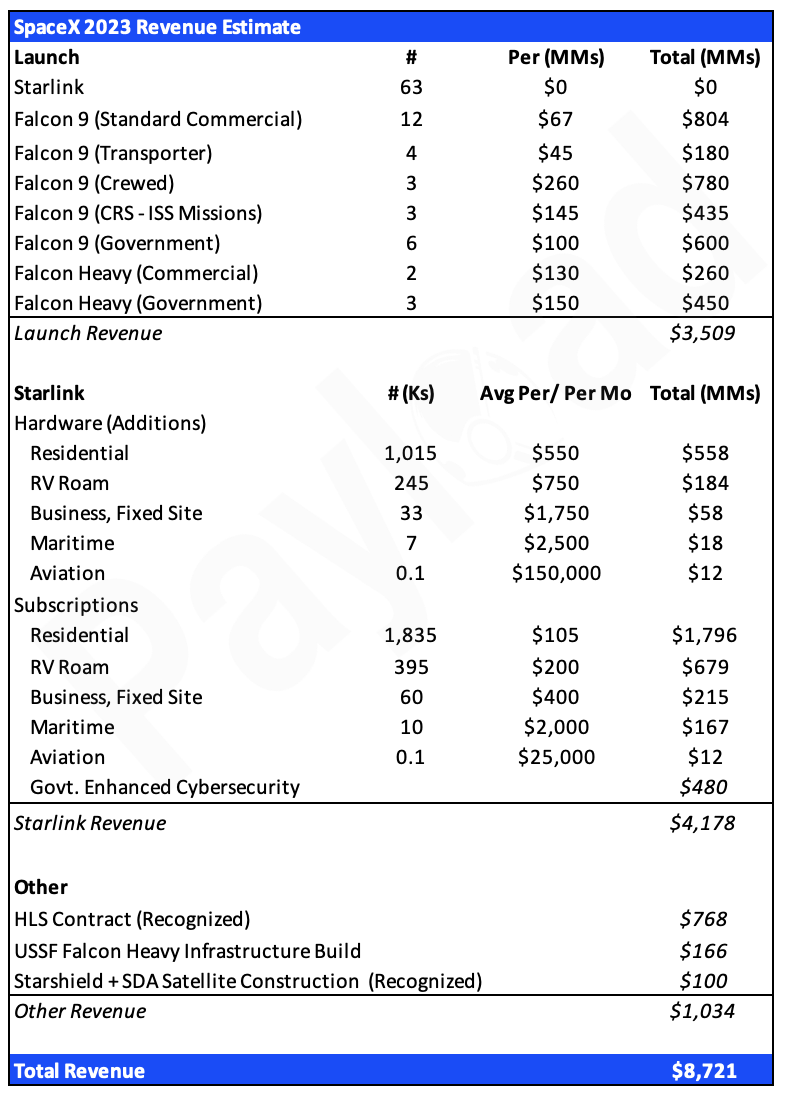Select the HLS Contract (Recognized) row
The image size is (786, 1098).
391,919
